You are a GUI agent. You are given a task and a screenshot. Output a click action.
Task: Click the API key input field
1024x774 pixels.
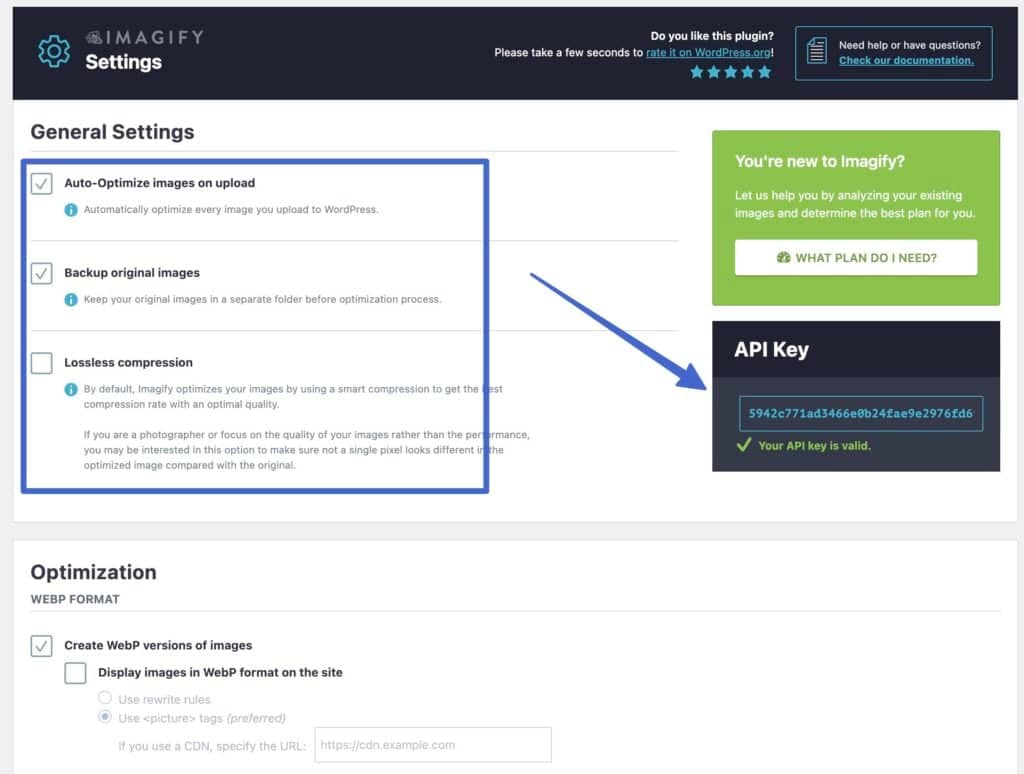point(861,413)
